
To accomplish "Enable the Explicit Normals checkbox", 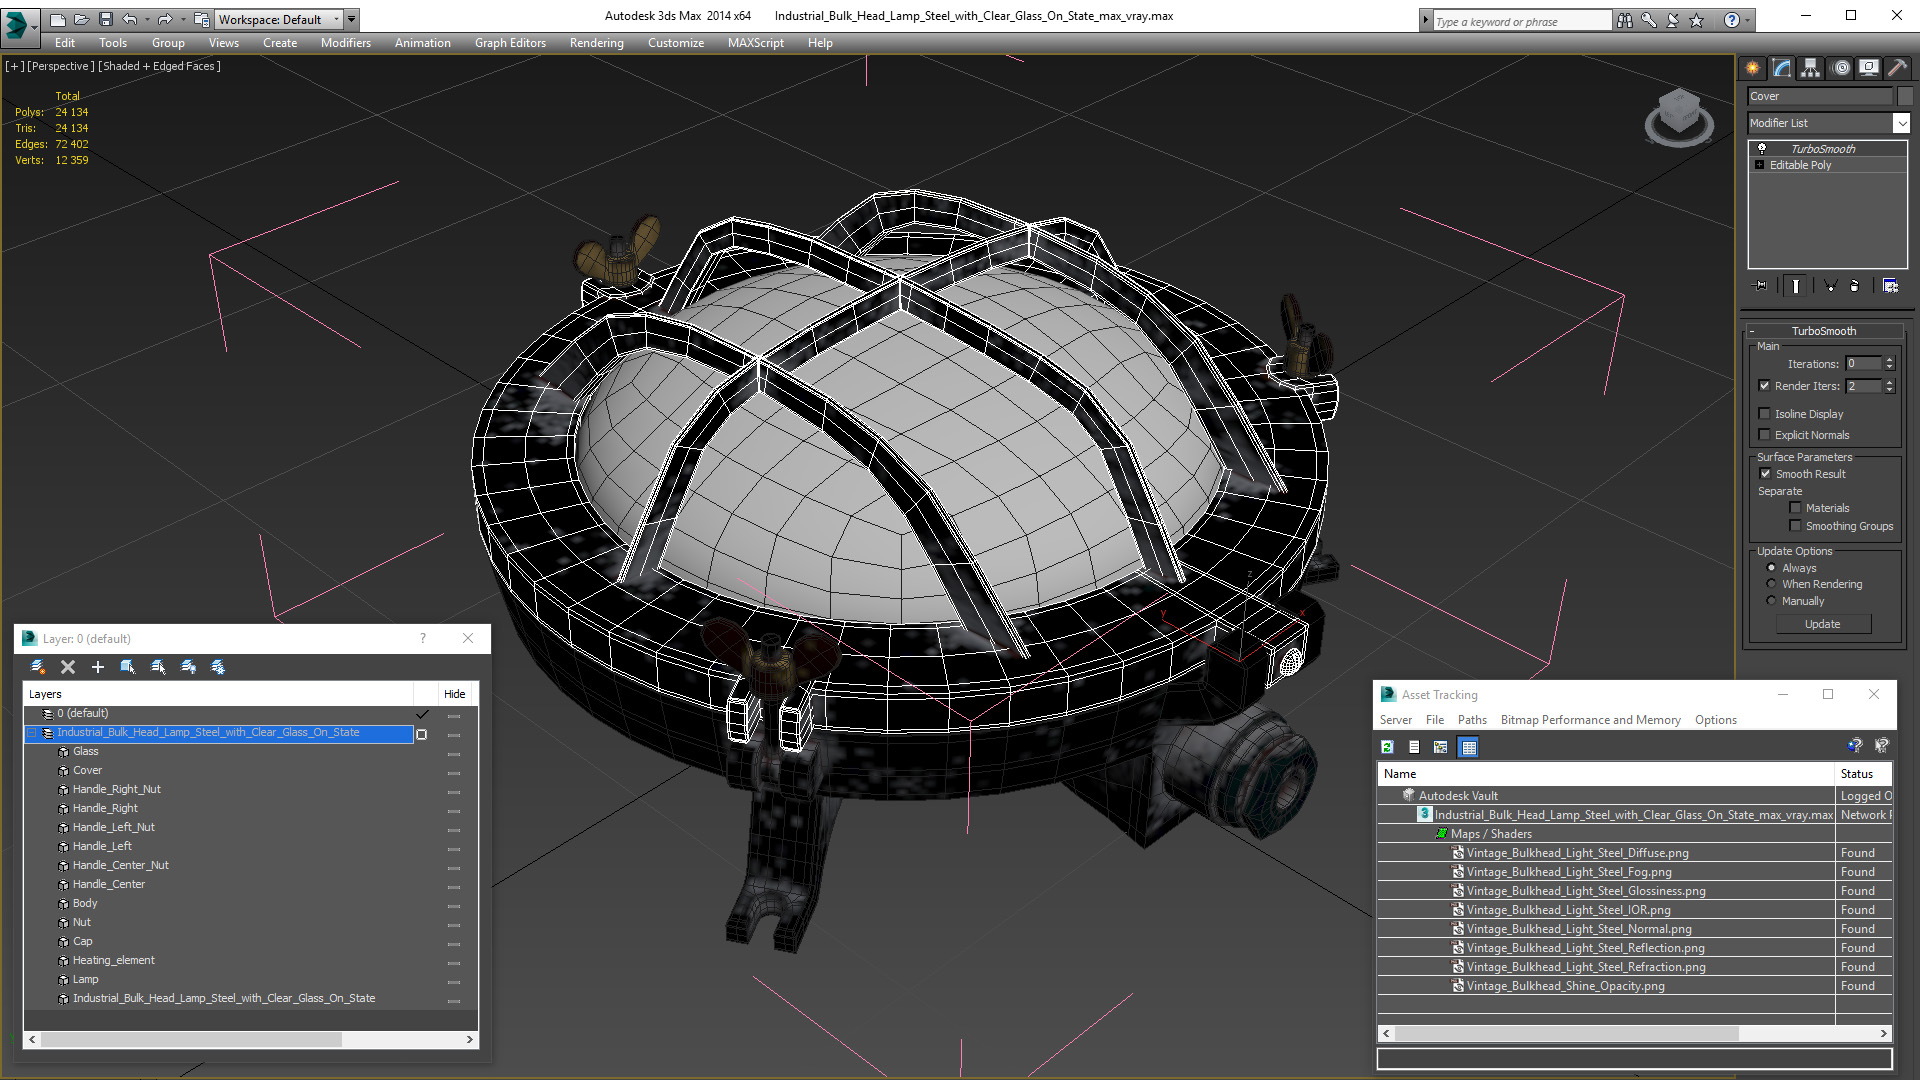I will click(x=1765, y=435).
